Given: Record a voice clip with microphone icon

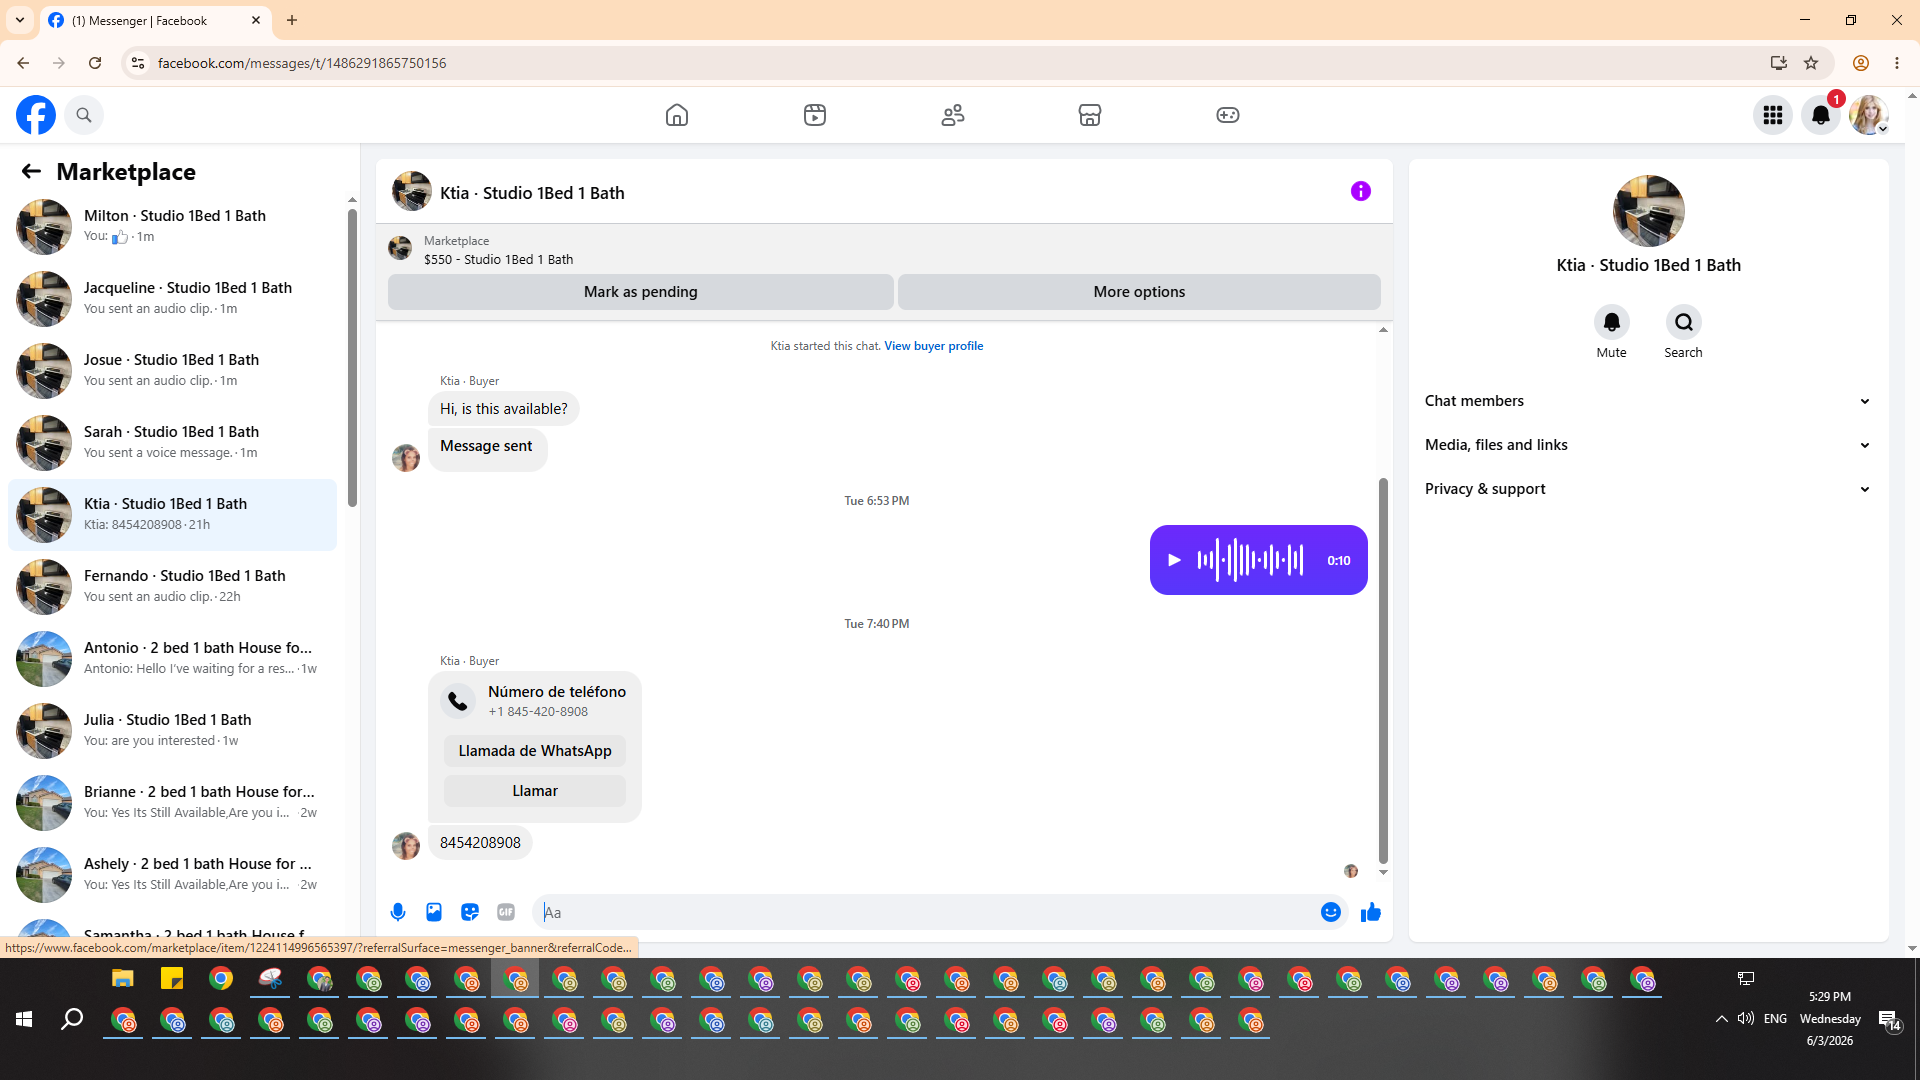Looking at the screenshot, I should coord(398,912).
